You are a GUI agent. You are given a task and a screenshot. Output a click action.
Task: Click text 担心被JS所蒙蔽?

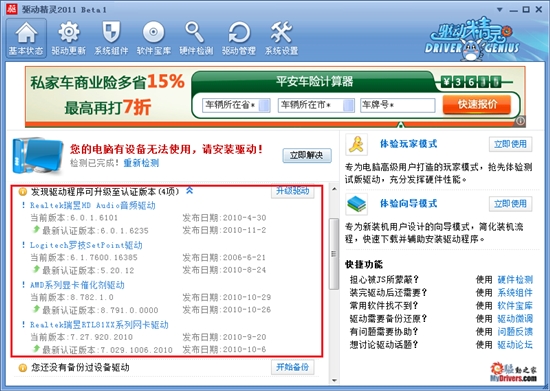point(384,279)
